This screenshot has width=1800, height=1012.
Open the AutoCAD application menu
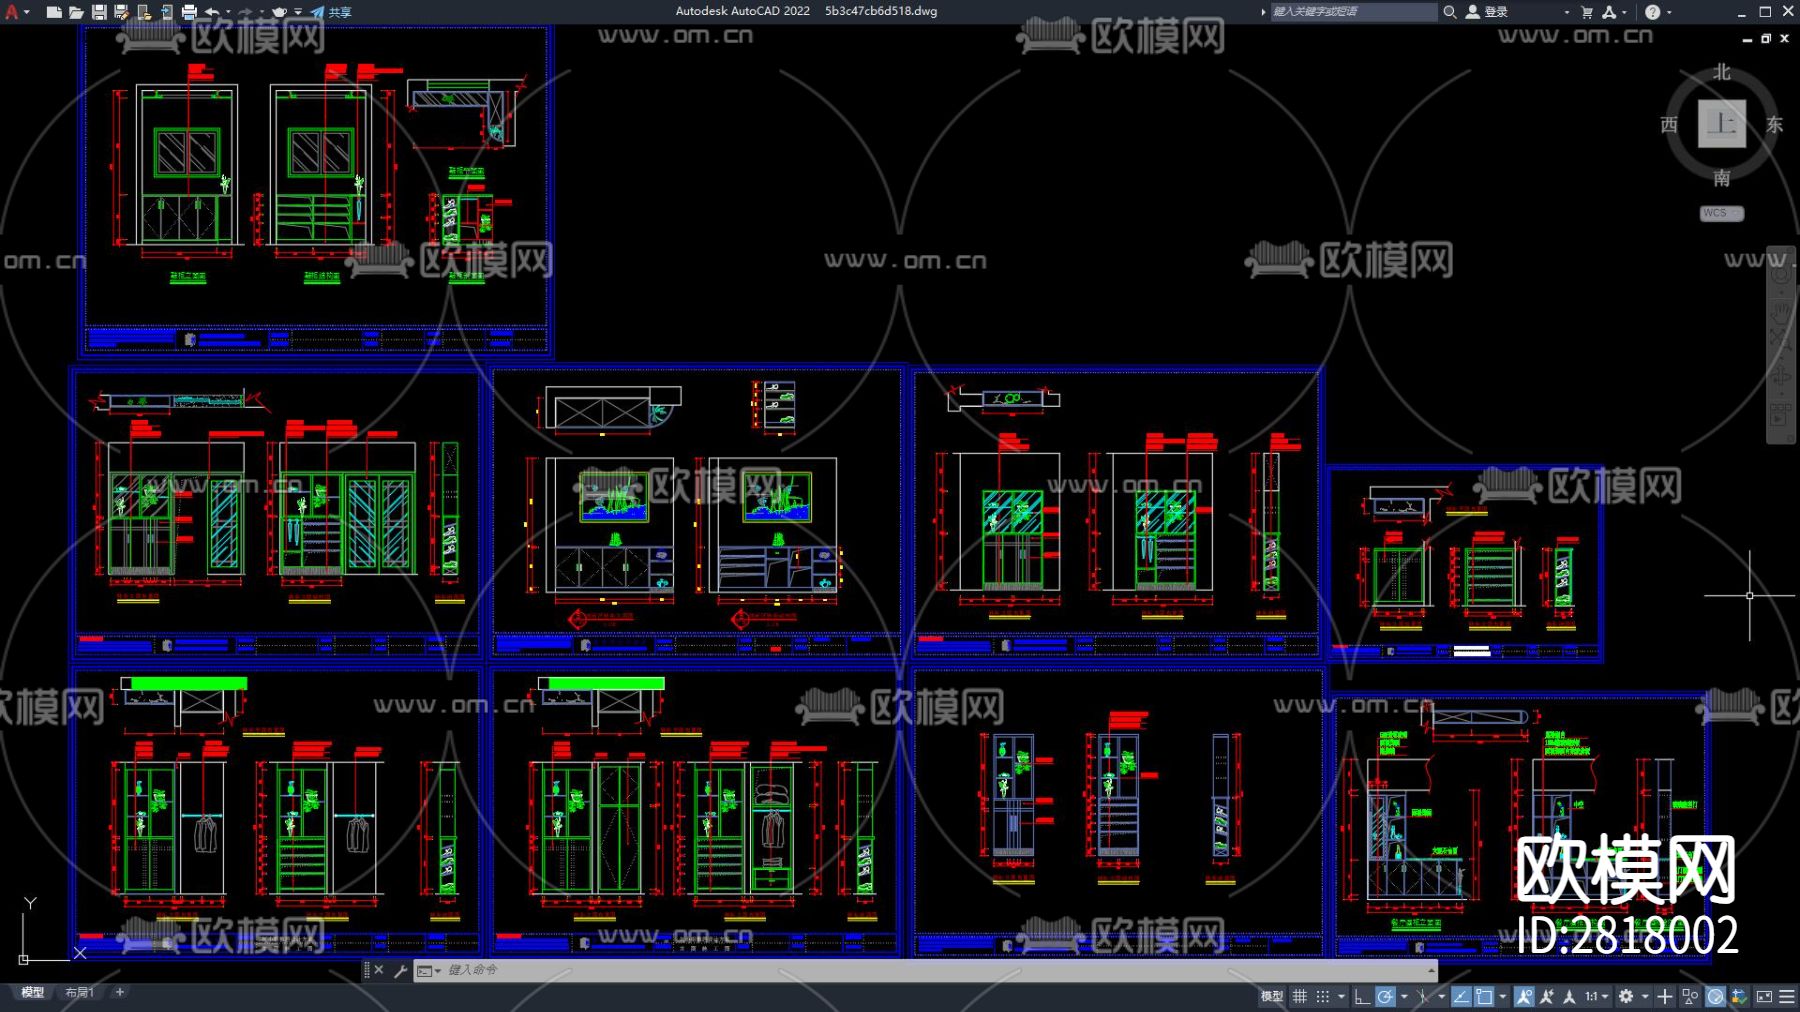[x=12, y=12]
